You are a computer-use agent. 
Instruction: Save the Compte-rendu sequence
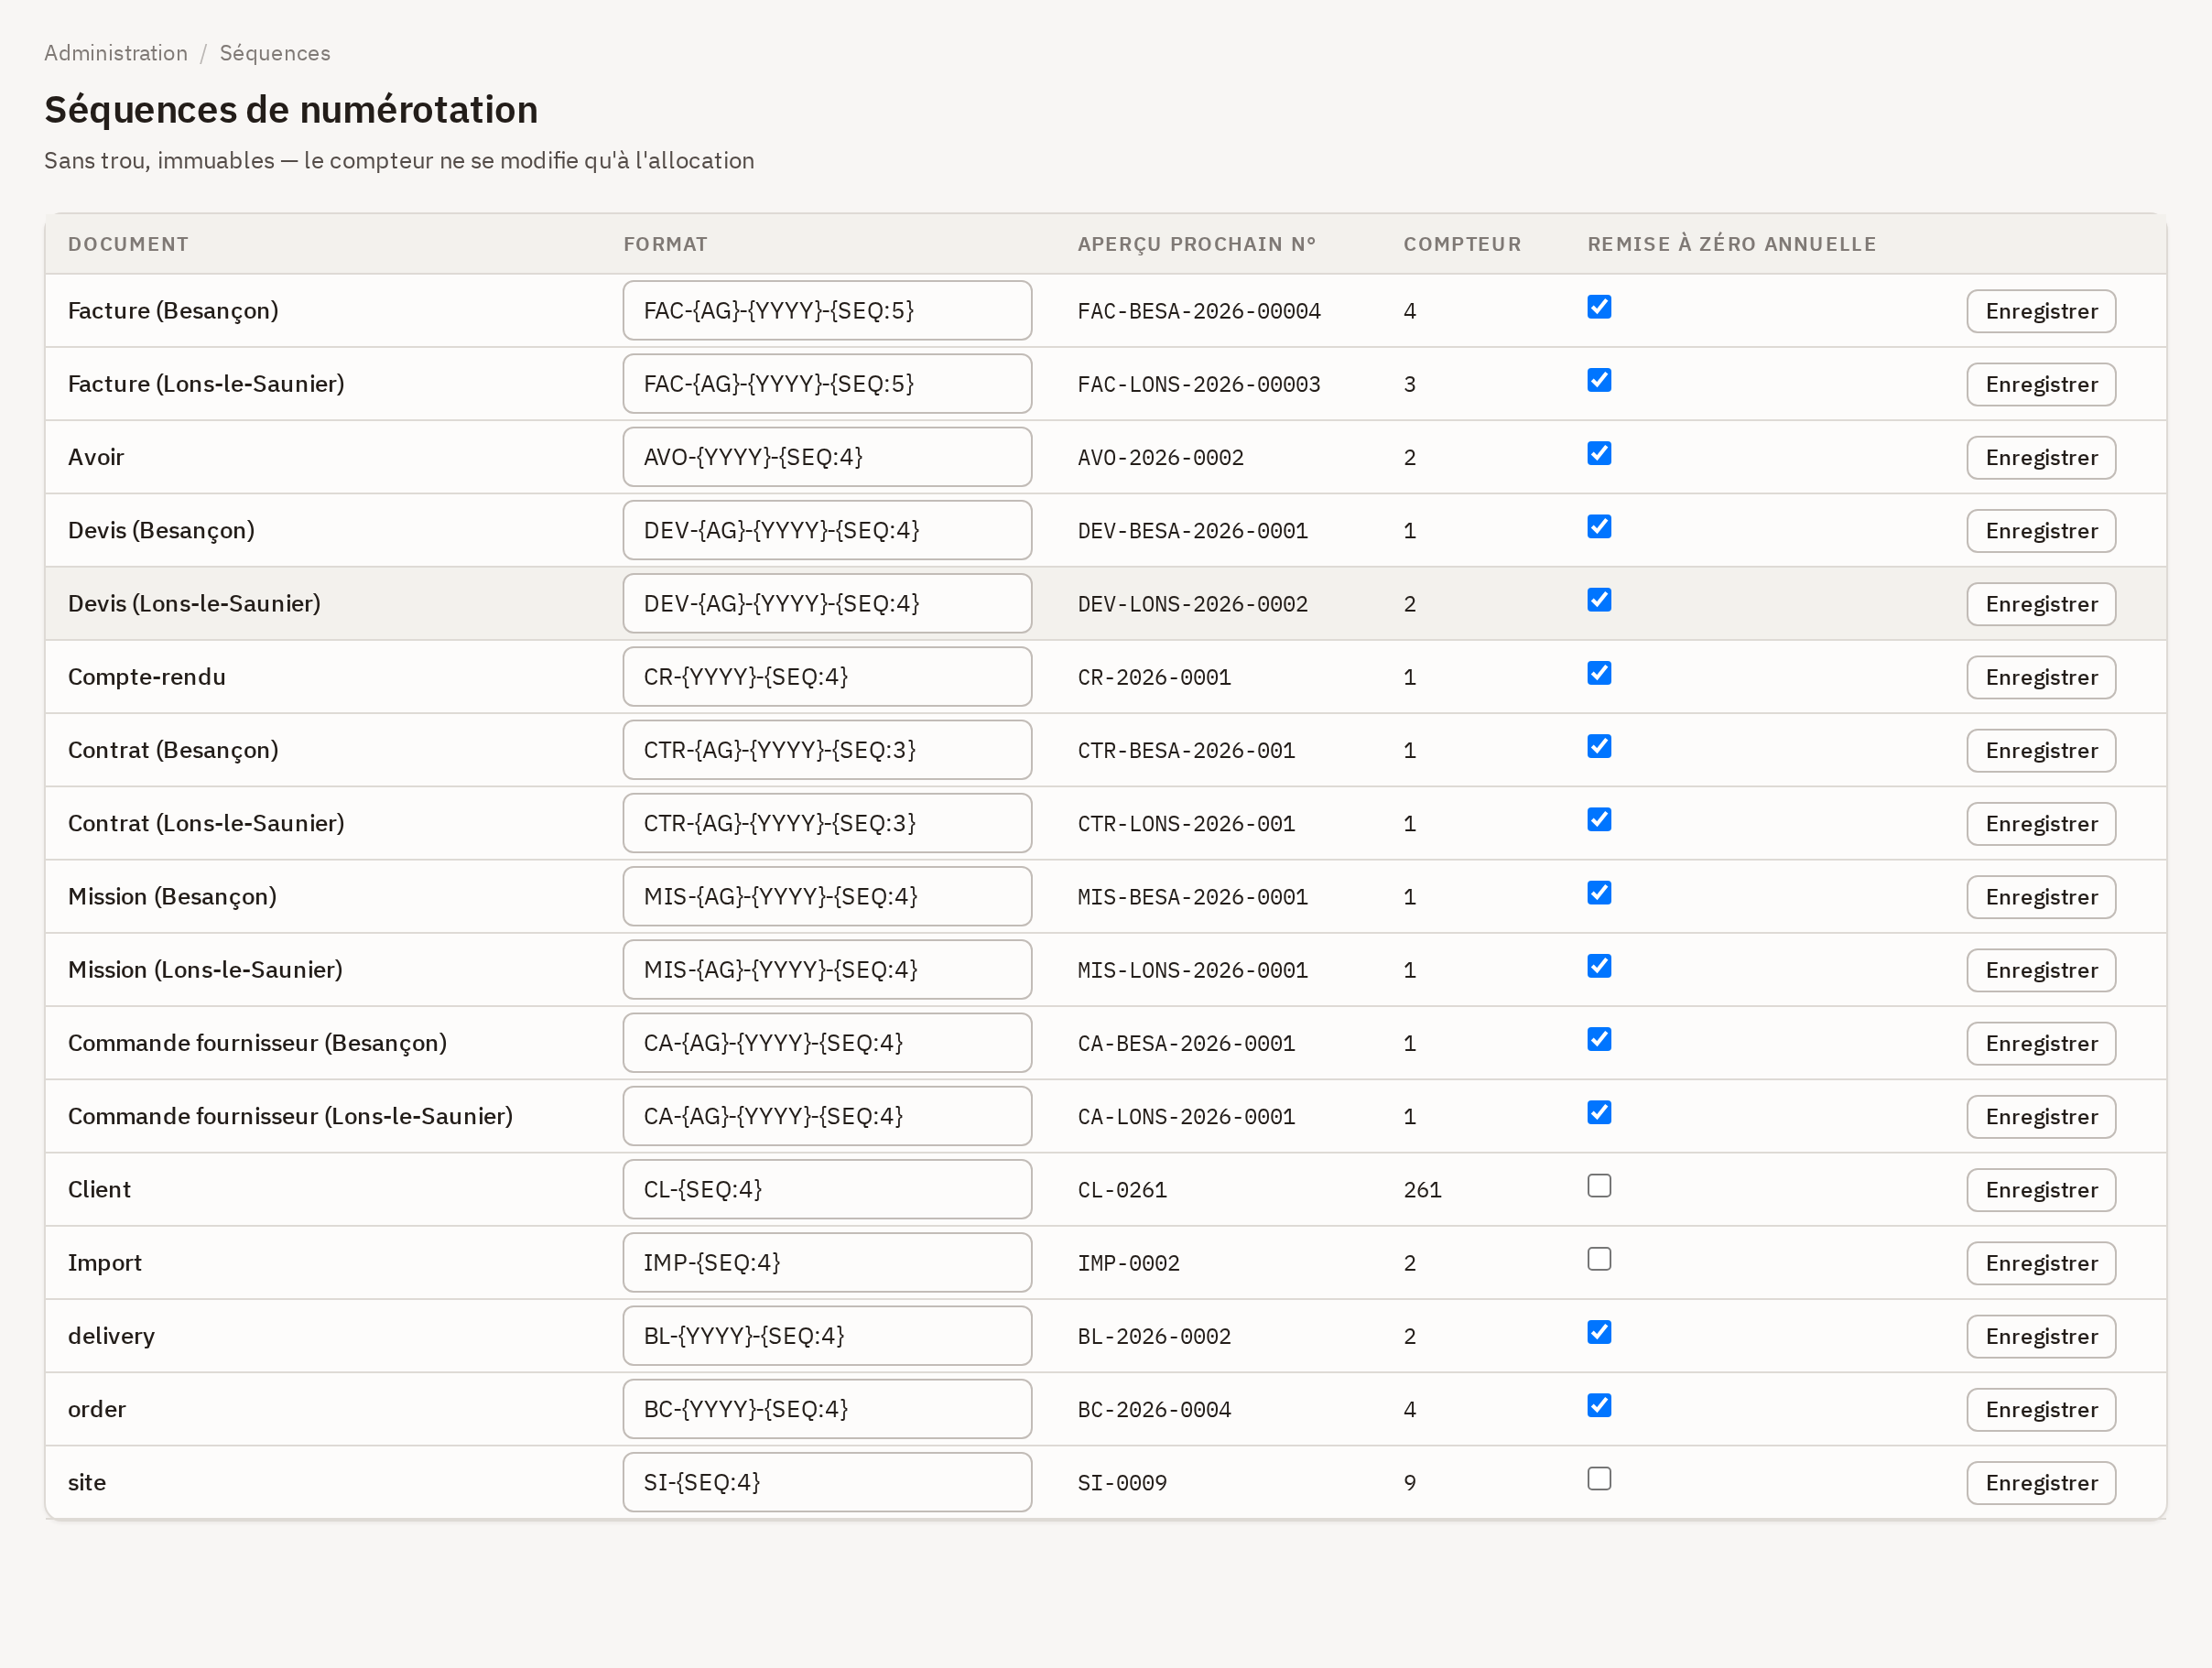[x=2041, y=677]
